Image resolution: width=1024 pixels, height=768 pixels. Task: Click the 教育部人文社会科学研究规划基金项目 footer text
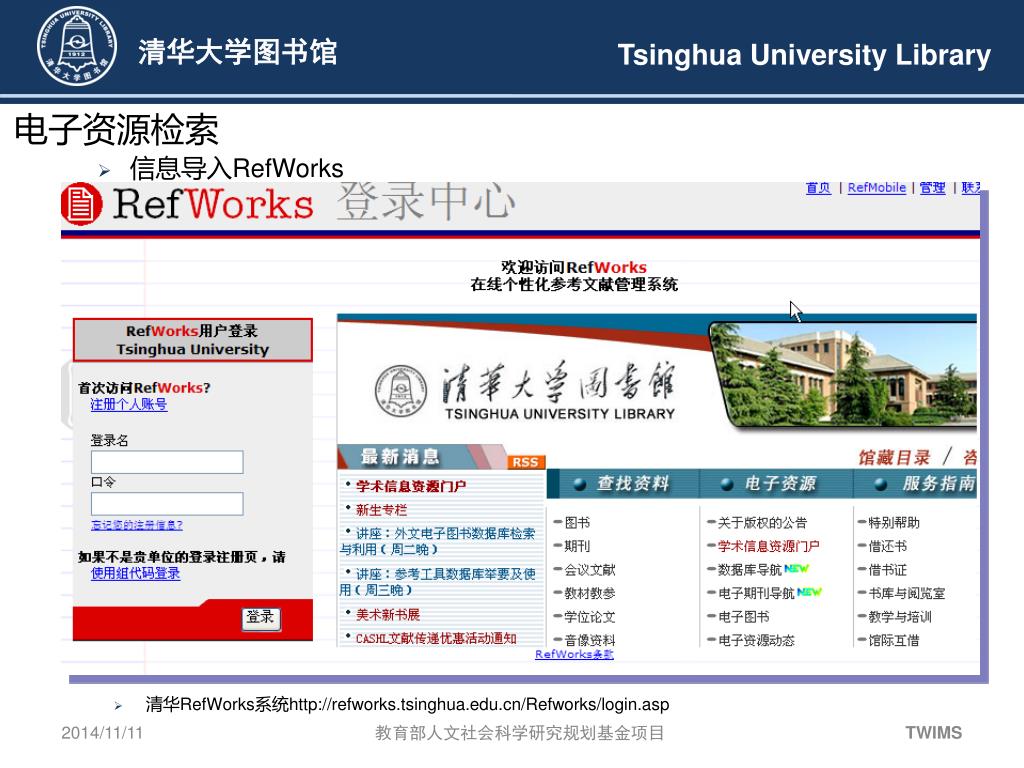click(x=520, y=733)
